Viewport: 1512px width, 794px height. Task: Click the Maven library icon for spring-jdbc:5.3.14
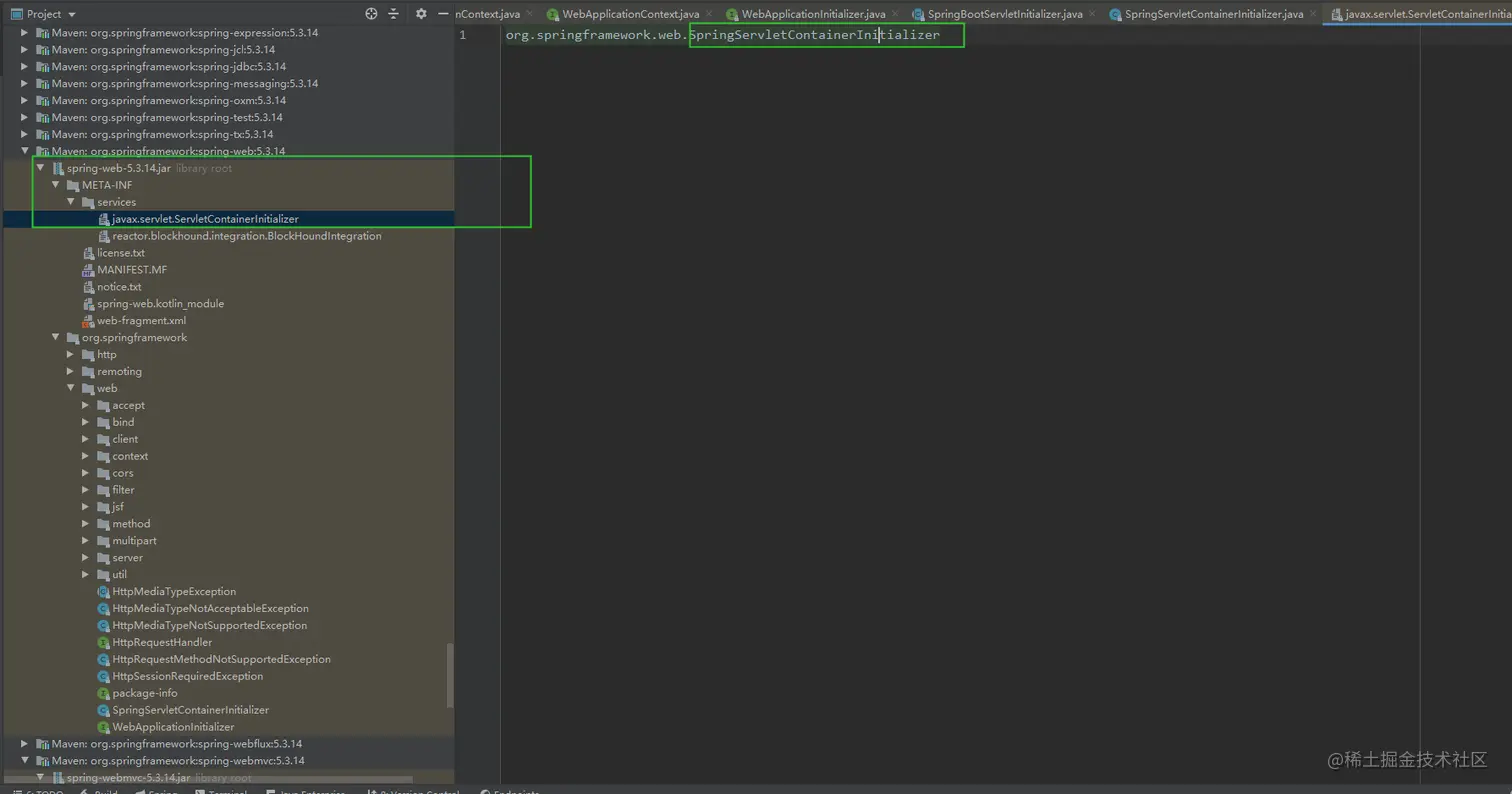pyautogui.click(x=42, y=66)
